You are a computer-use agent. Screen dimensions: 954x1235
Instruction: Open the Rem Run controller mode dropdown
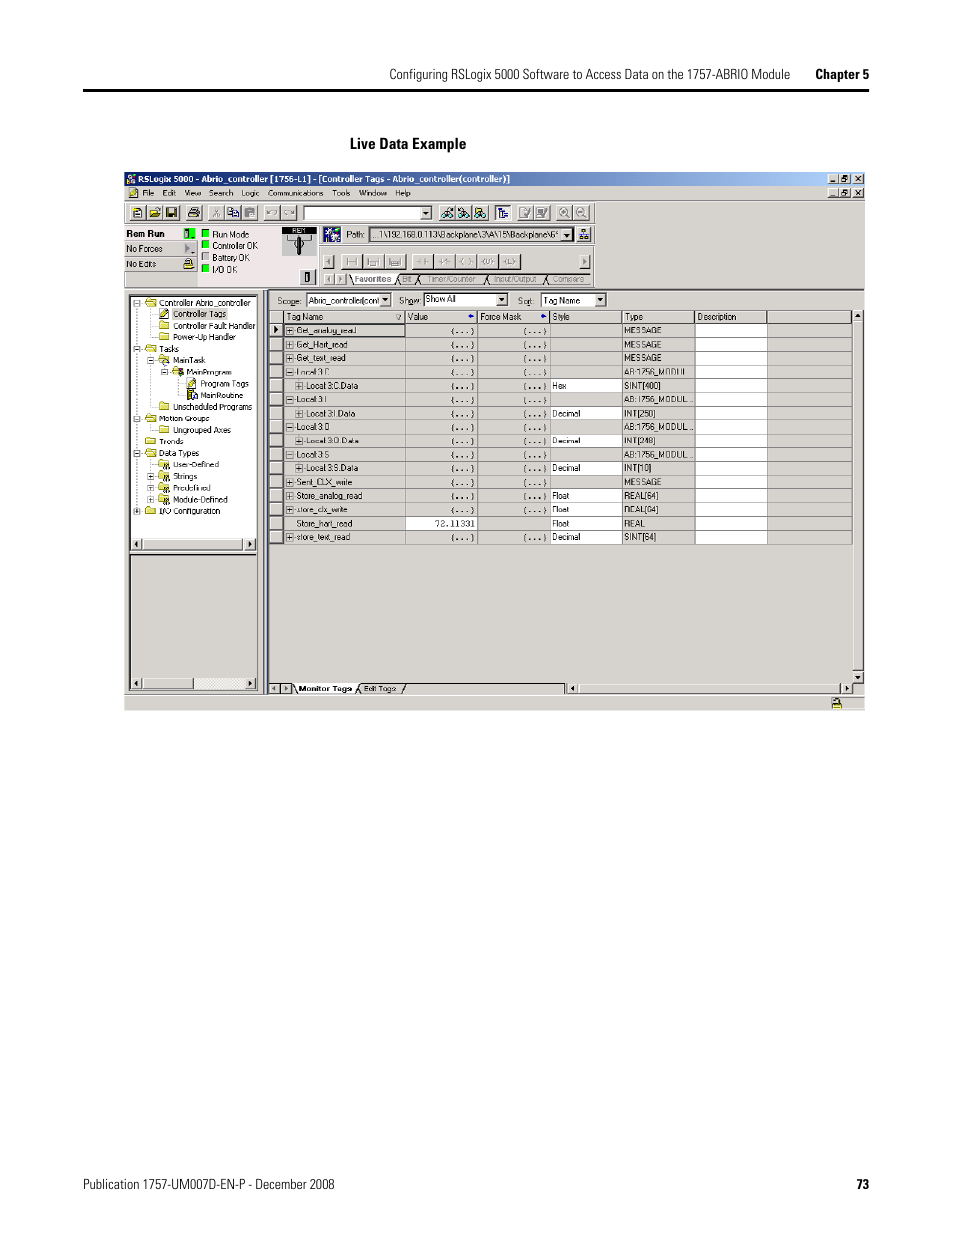tap(189, 233)
